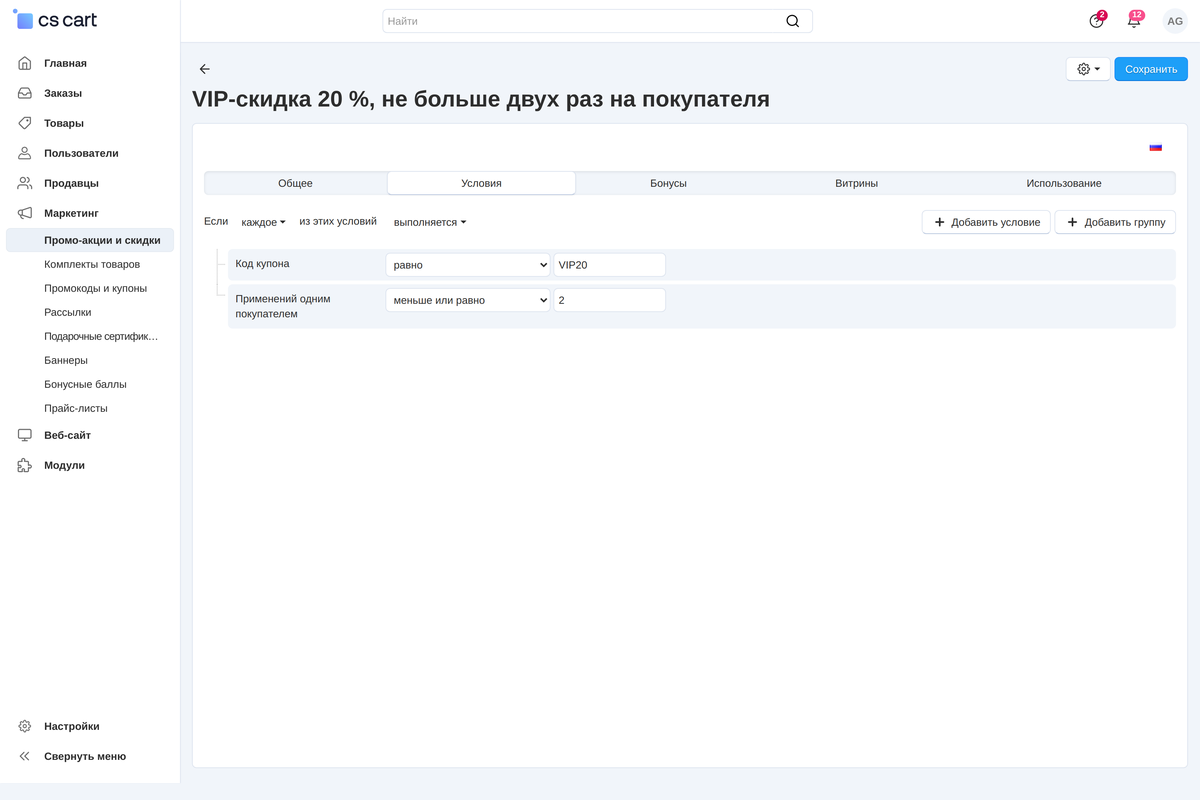Click the Настройки gear icon in sidebar
The width and height of the screenshot is (1200, 800).
coord(25,726)
